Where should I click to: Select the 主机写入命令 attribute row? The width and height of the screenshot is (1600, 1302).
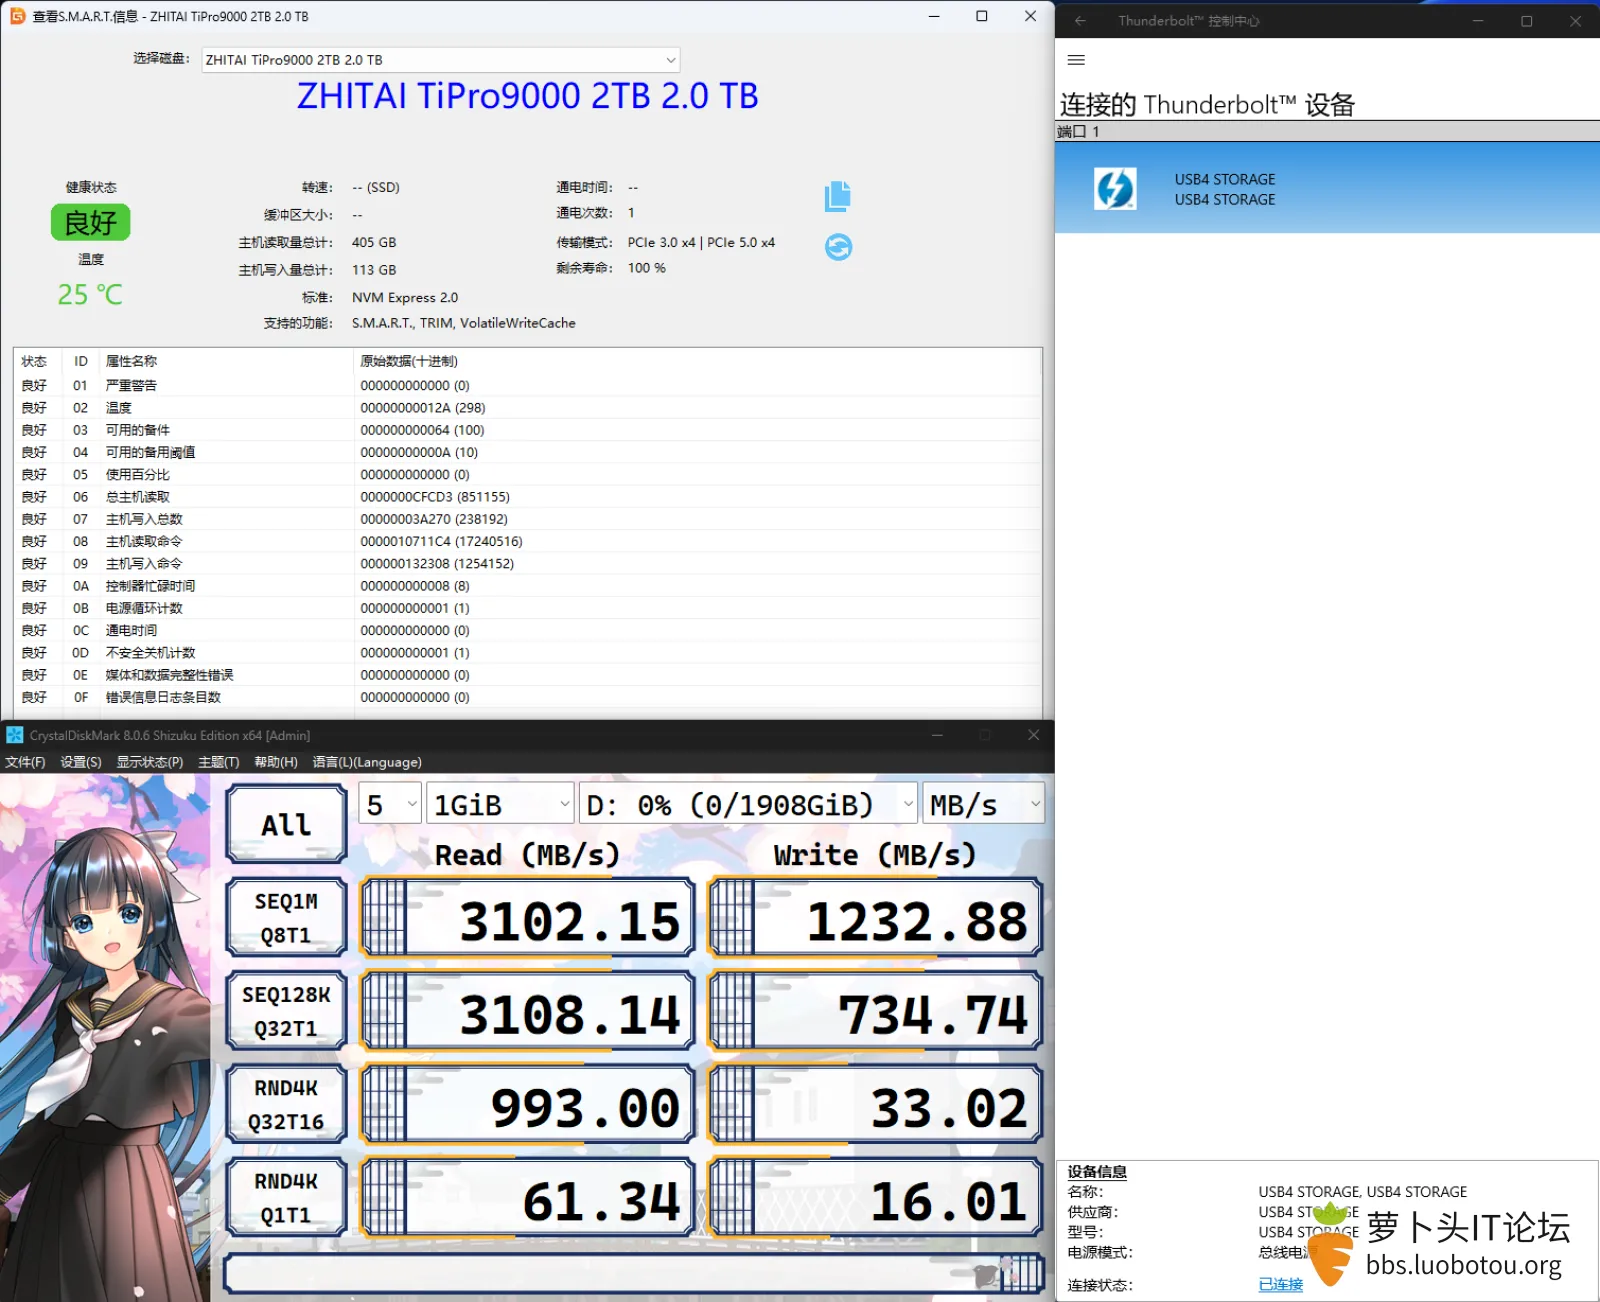[x=527, y=563]
